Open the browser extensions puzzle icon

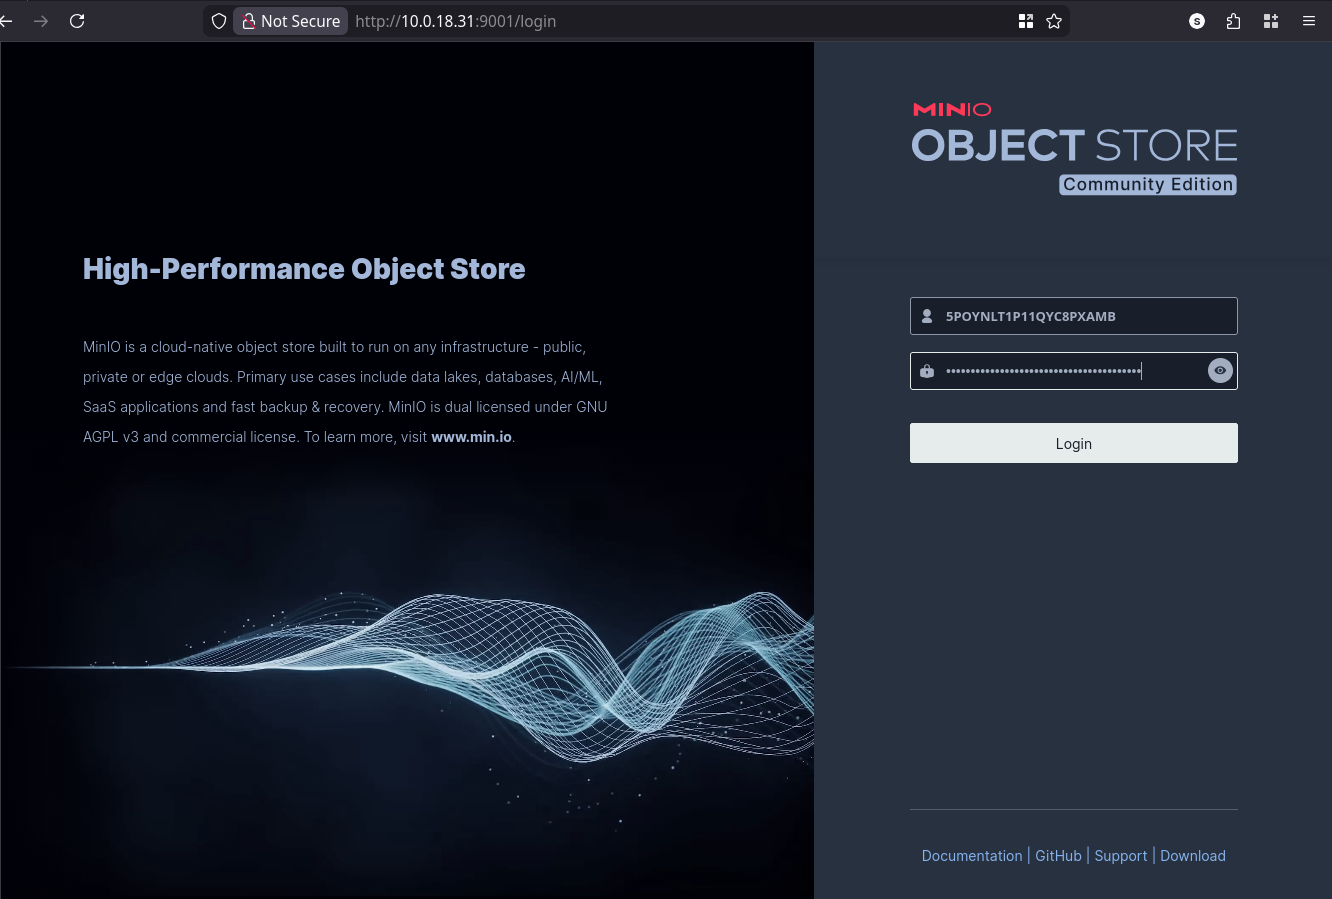(x=1233, y=21)
